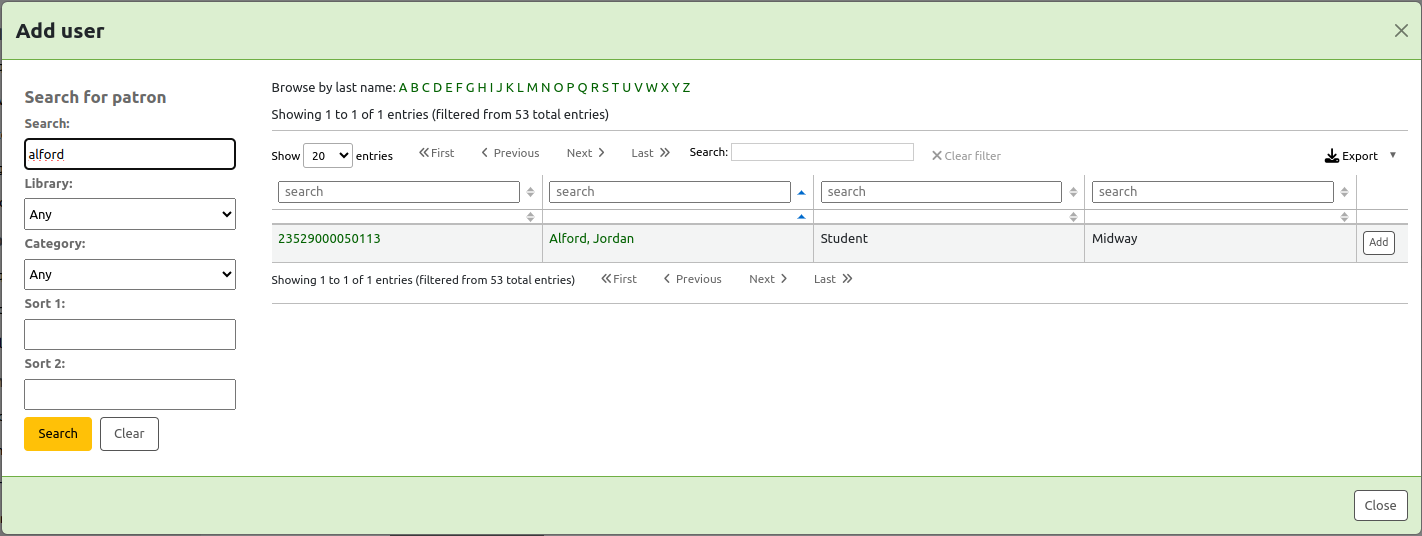Click the Clear filter button
The width and height of the screenshot is (1422, 536).
point(966,156)
